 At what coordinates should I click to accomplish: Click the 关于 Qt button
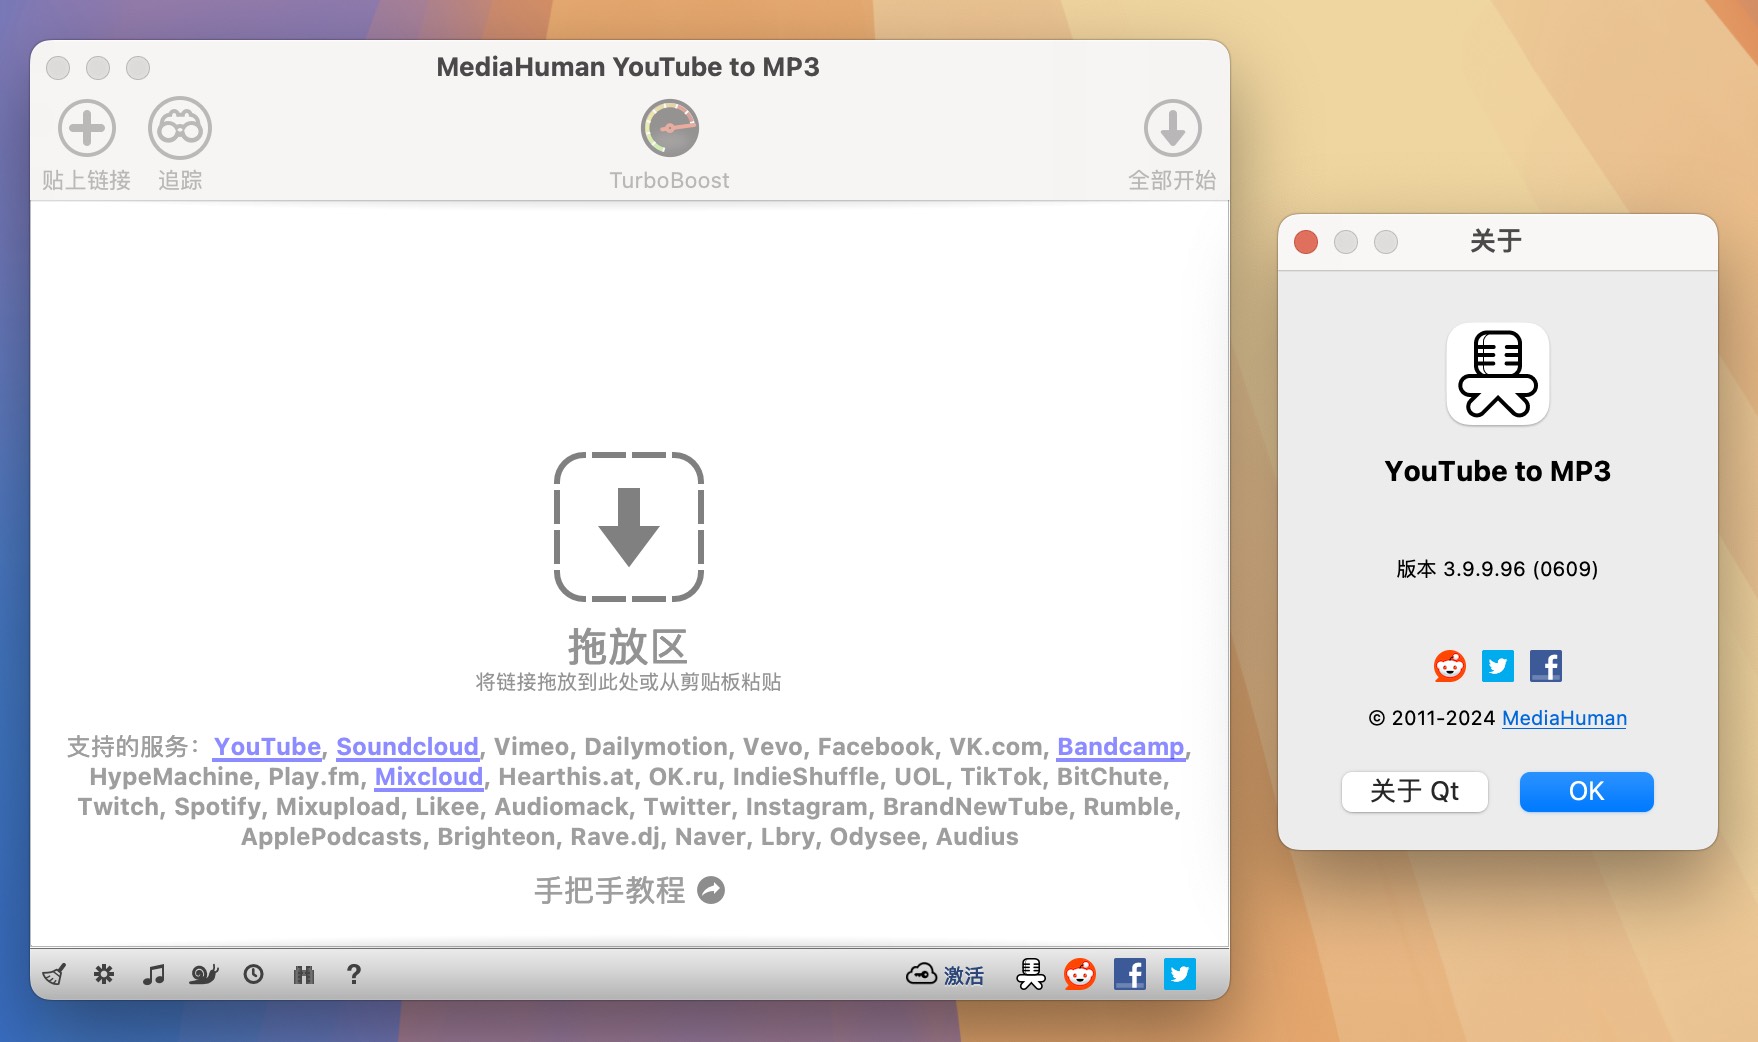click(1415, 792)
